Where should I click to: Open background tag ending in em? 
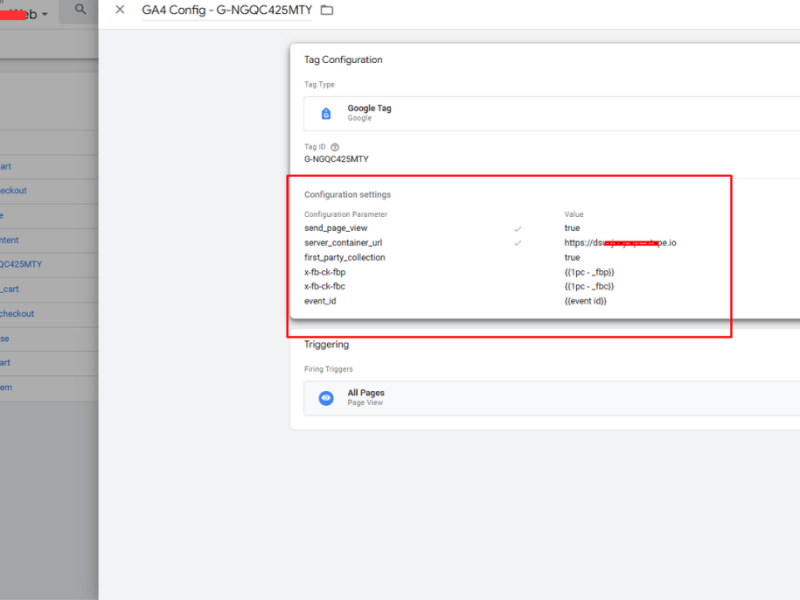(6, 387)
